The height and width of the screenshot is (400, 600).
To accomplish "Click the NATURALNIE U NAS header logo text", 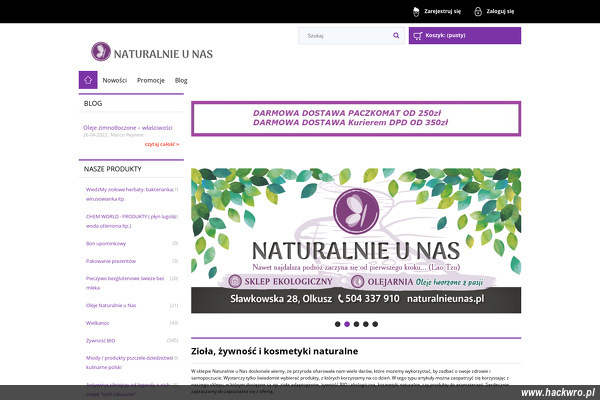I will pyautogui.click(x=163, y=54).
